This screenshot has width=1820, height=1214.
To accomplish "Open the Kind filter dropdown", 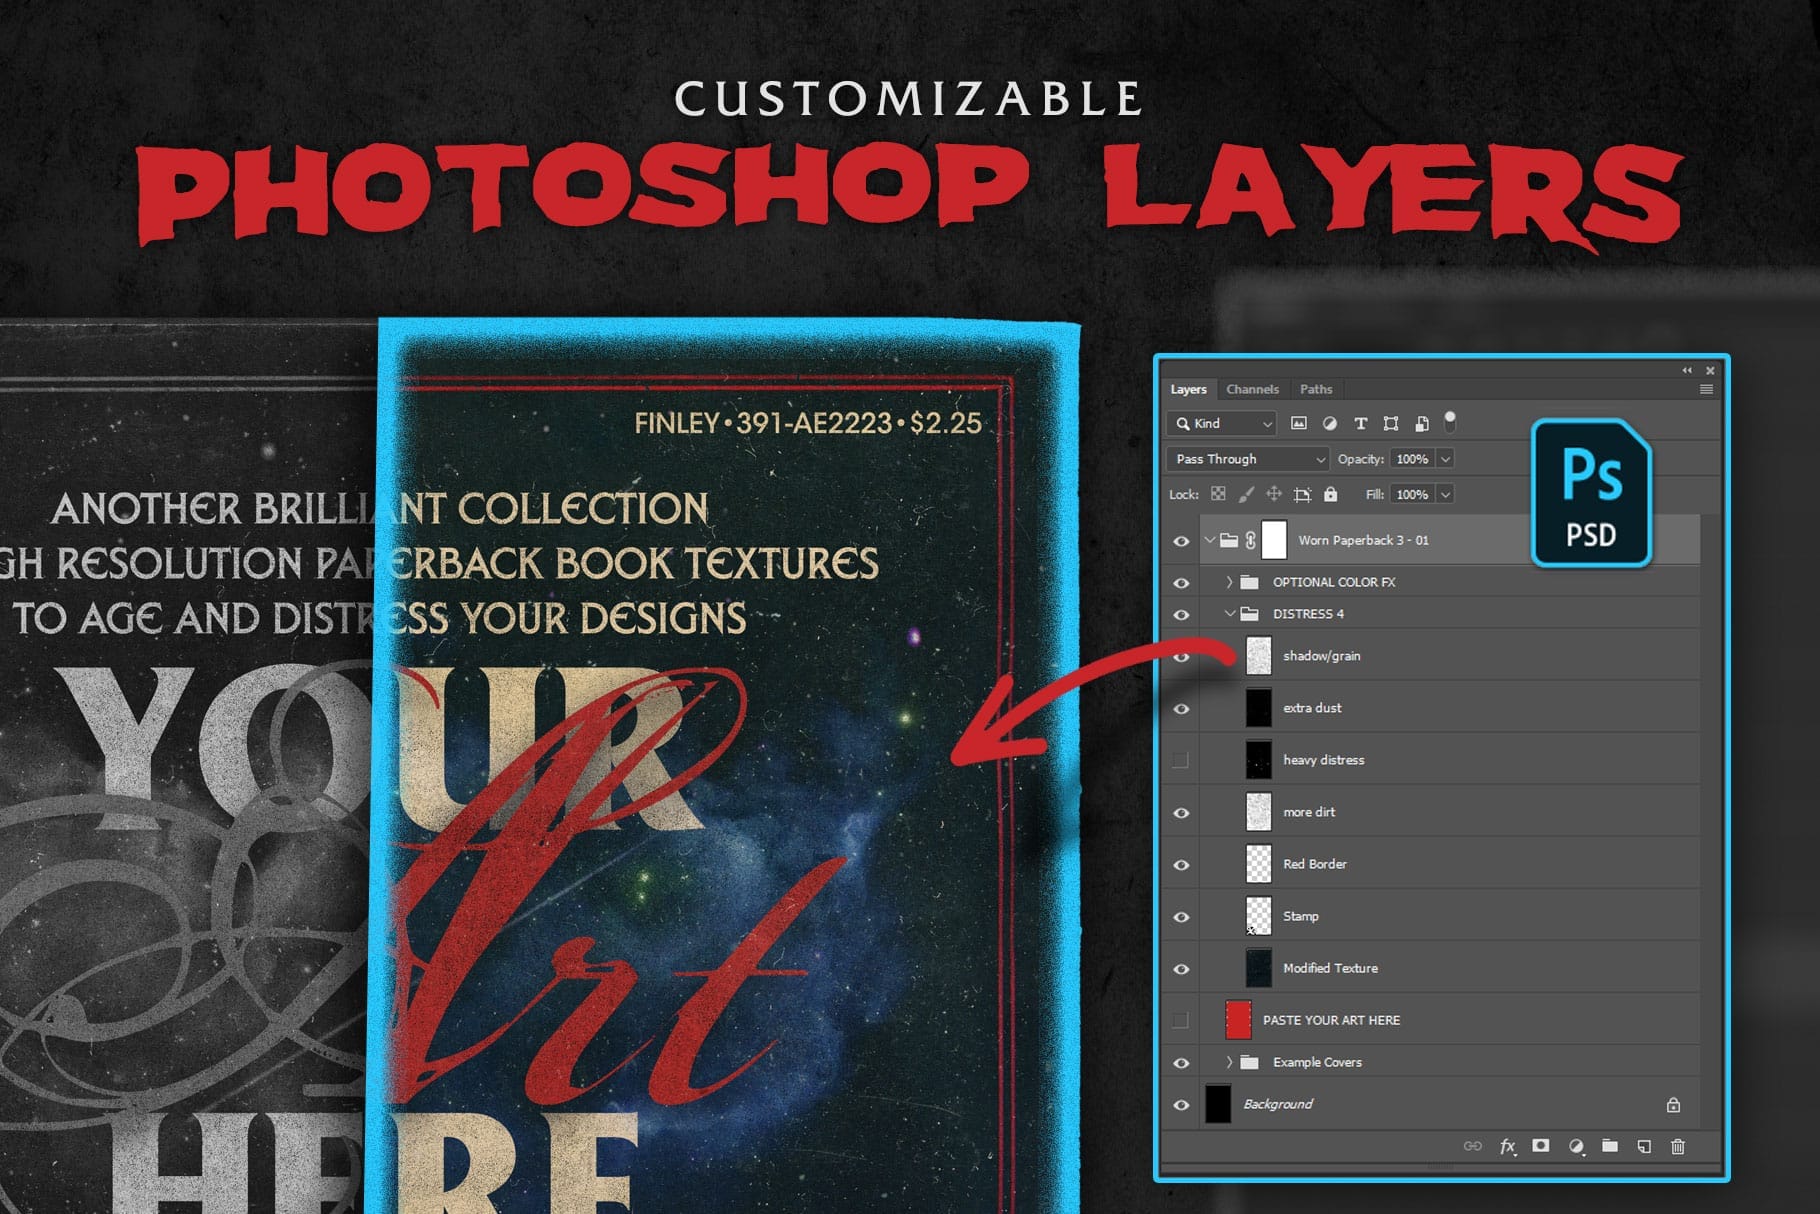I will [x=1221, y=423].
